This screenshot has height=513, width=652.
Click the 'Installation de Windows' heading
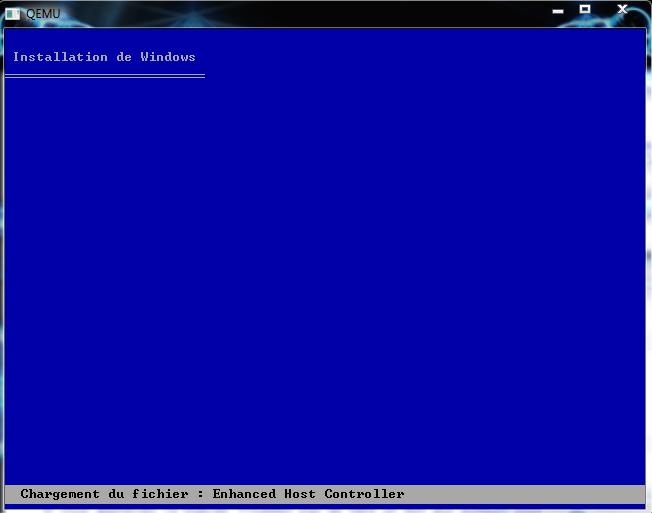[104, 57]
